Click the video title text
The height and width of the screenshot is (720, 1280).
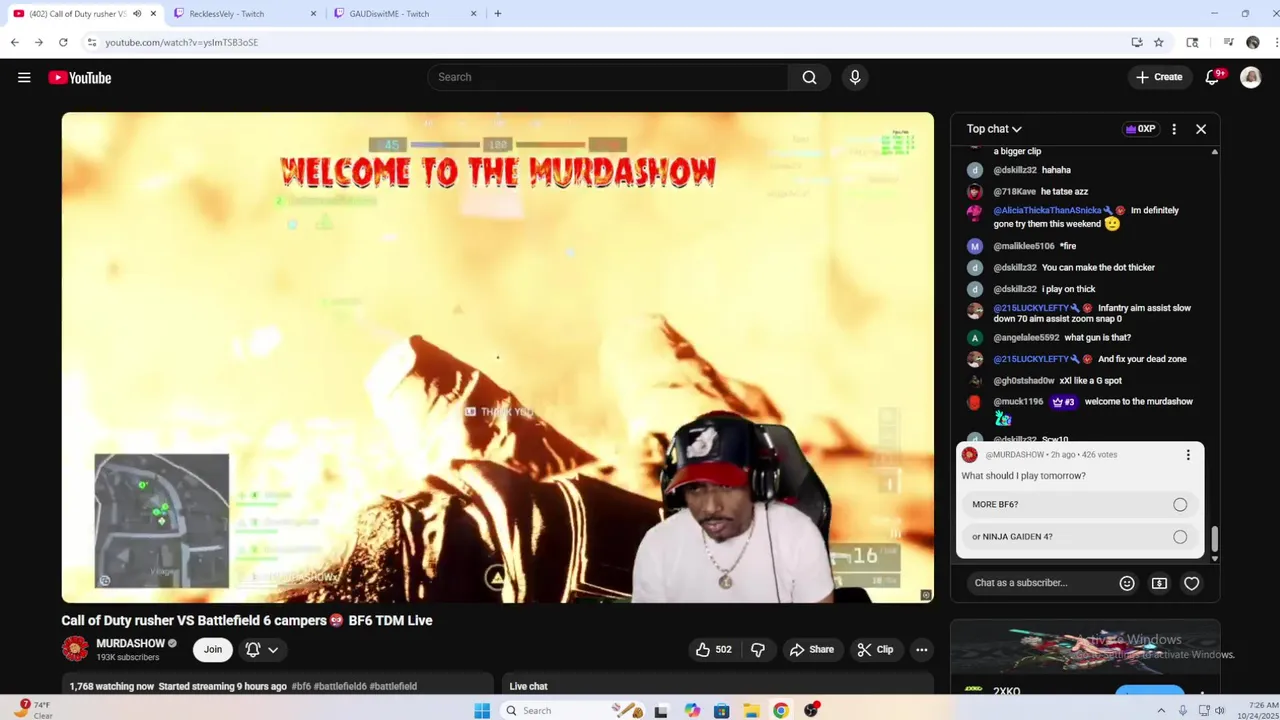pos(247,620)
